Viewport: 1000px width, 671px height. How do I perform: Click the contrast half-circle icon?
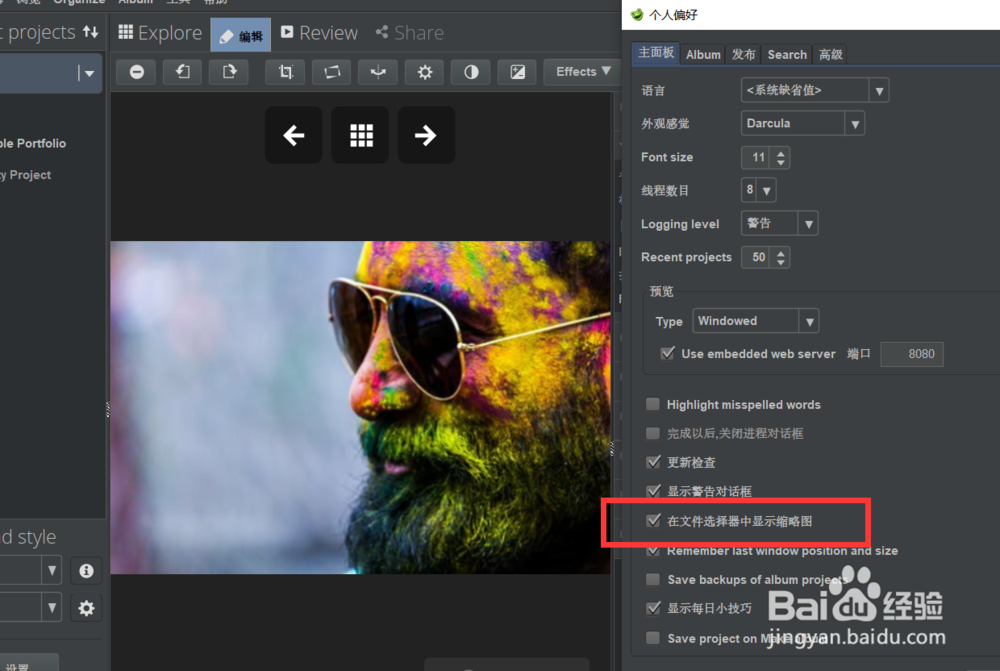[x=471, y=71]
